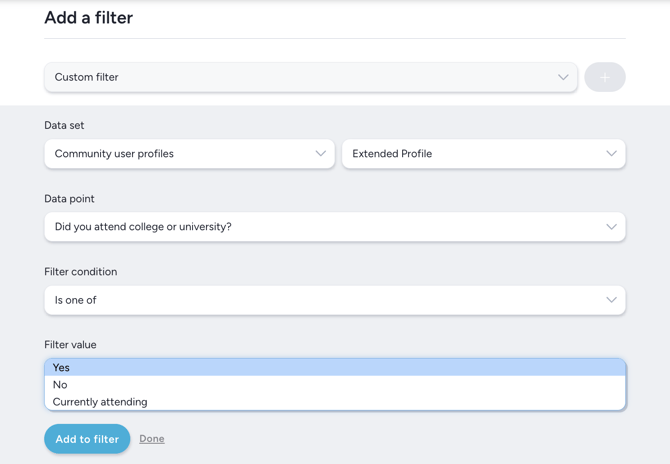Click the plus button beside Custom filter
Viewport: 670px width, 464px height.
(x=605, y=77)
